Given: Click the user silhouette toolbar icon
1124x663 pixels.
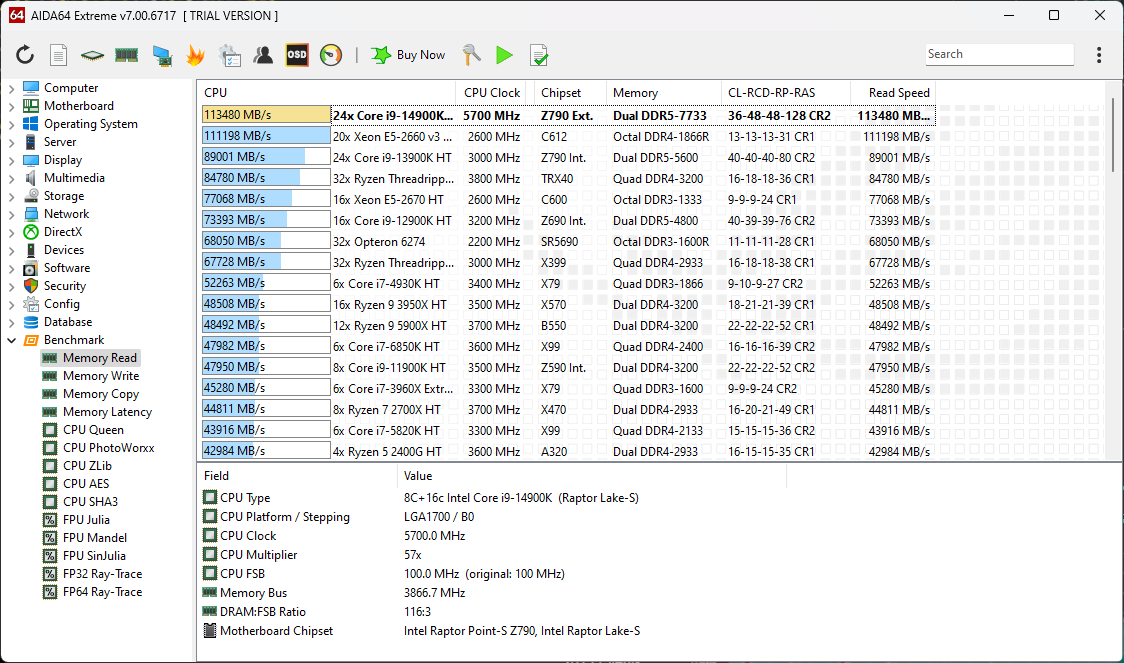Looking at the screenshot, I should [263, 55].
